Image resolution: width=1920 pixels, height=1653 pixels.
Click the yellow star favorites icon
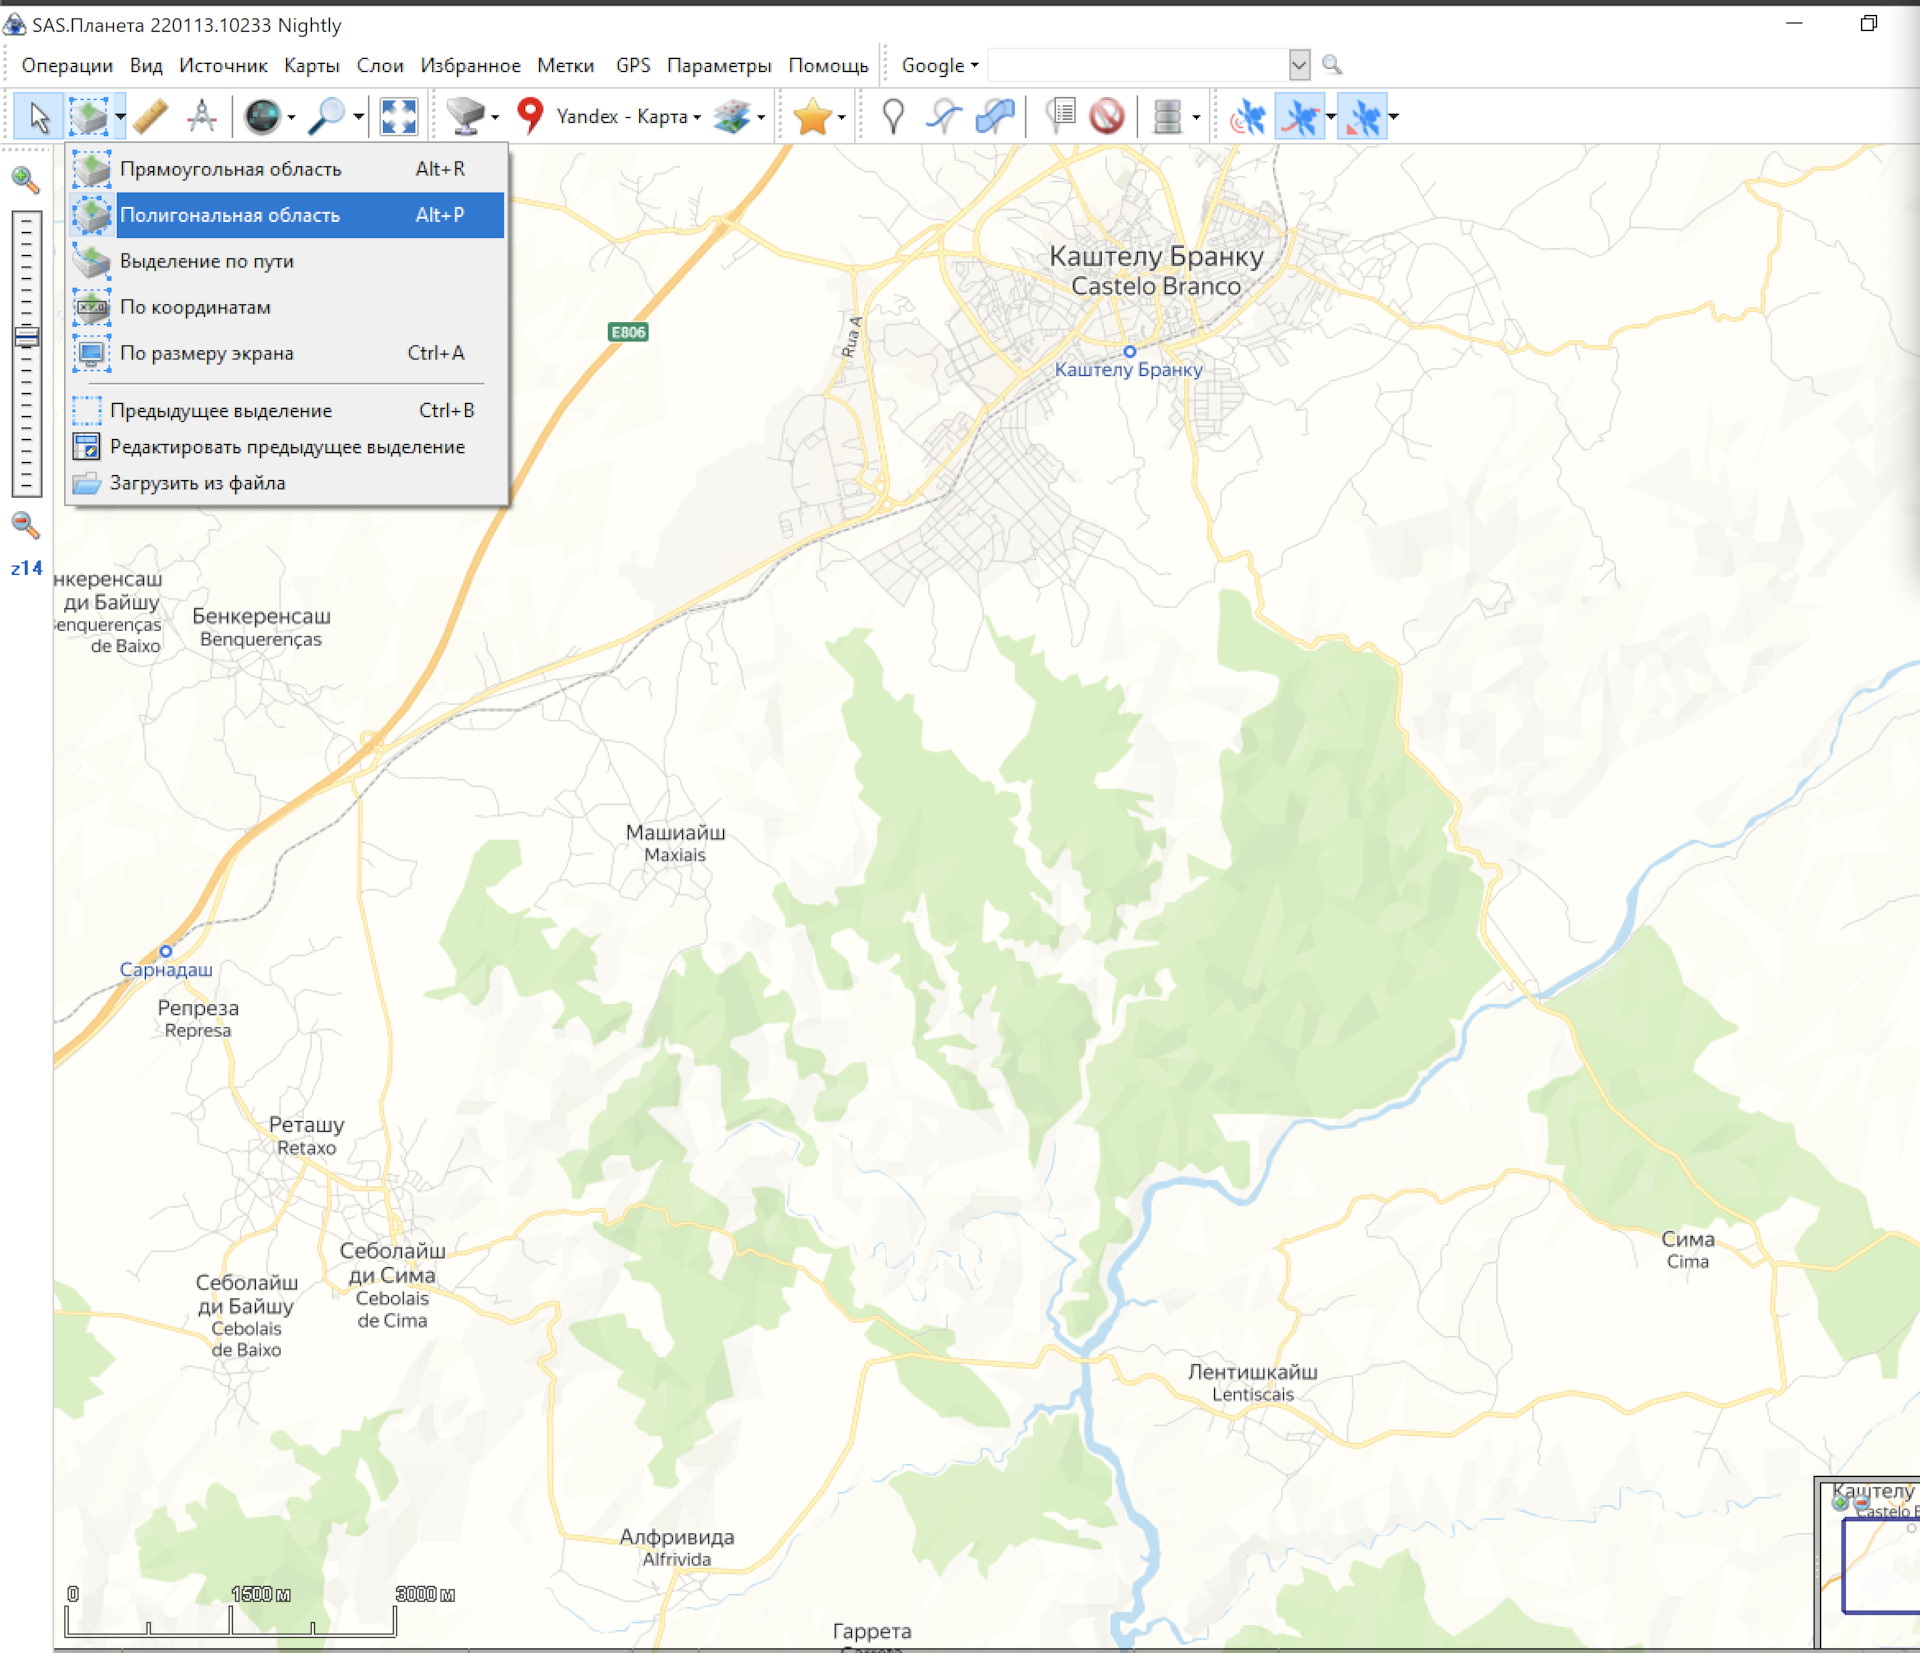[812, 117]
